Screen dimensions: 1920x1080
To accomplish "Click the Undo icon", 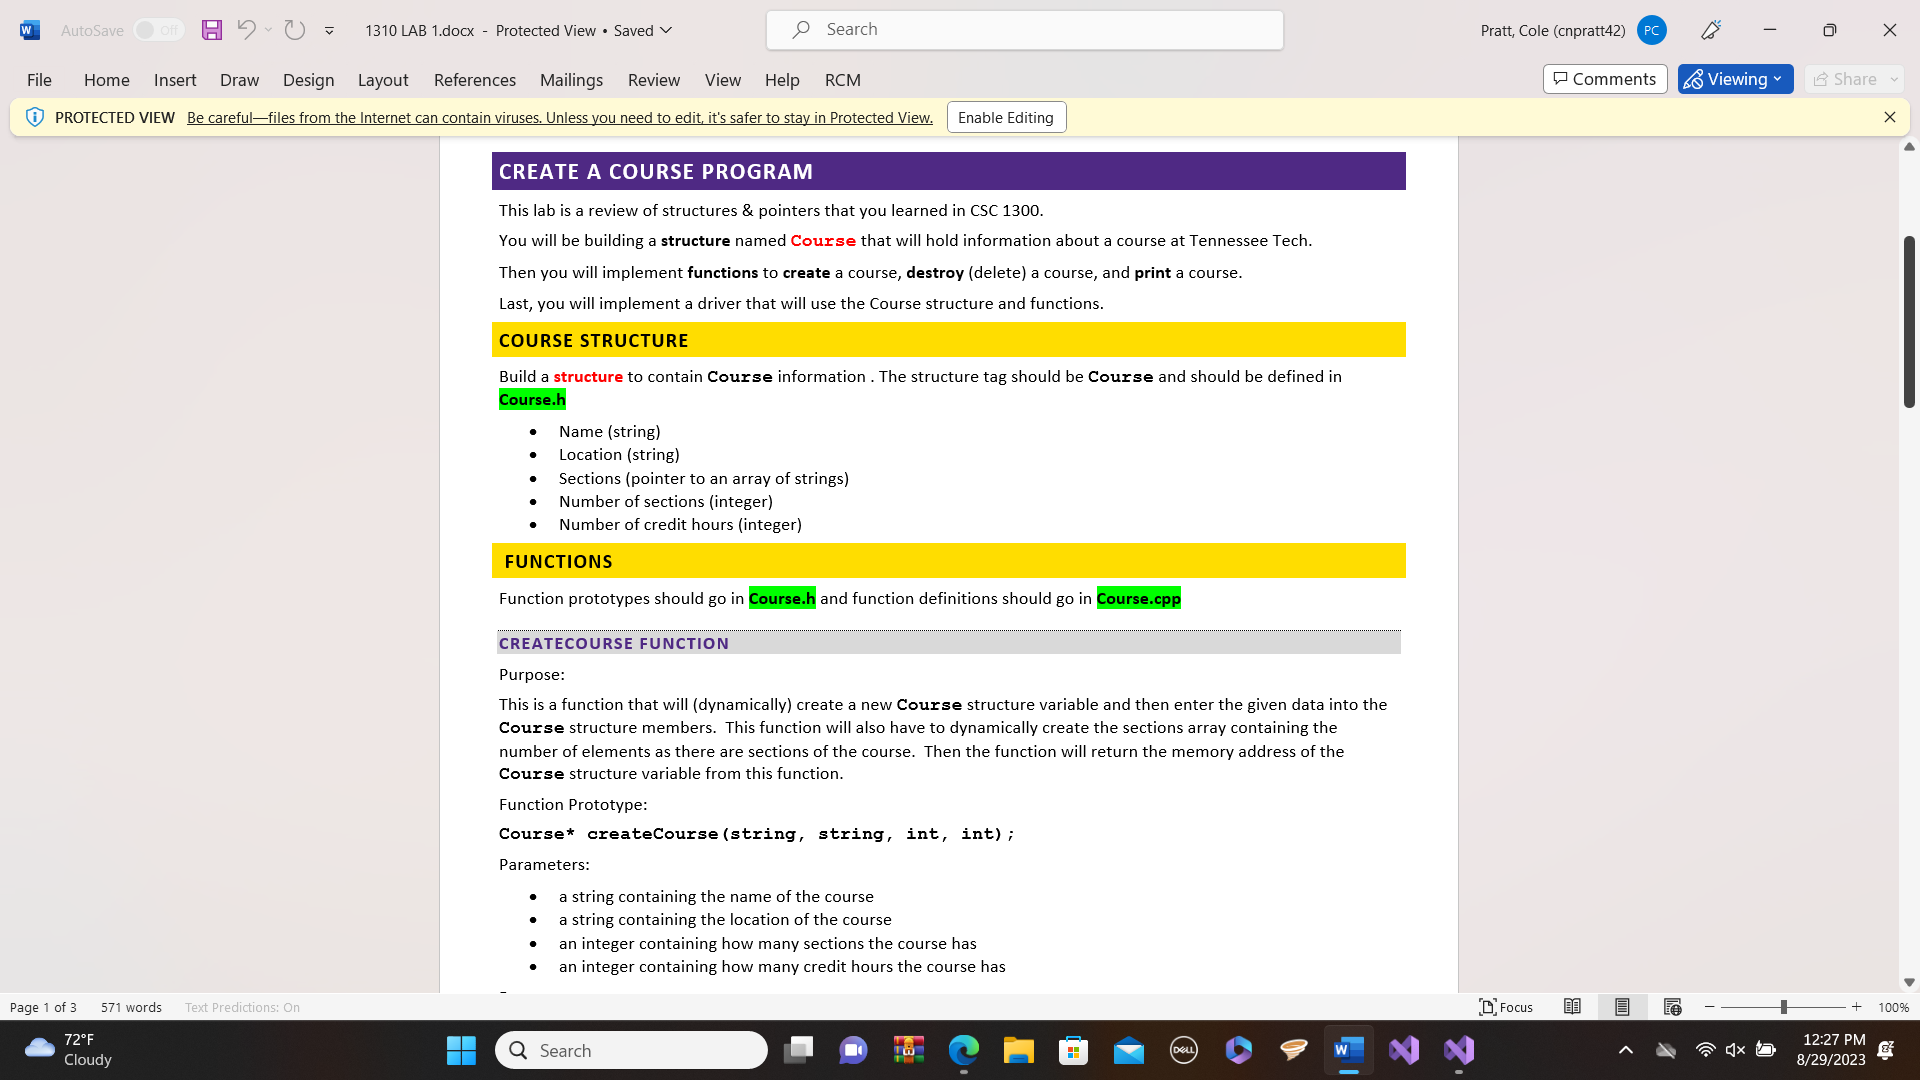I will pos(247,30).
